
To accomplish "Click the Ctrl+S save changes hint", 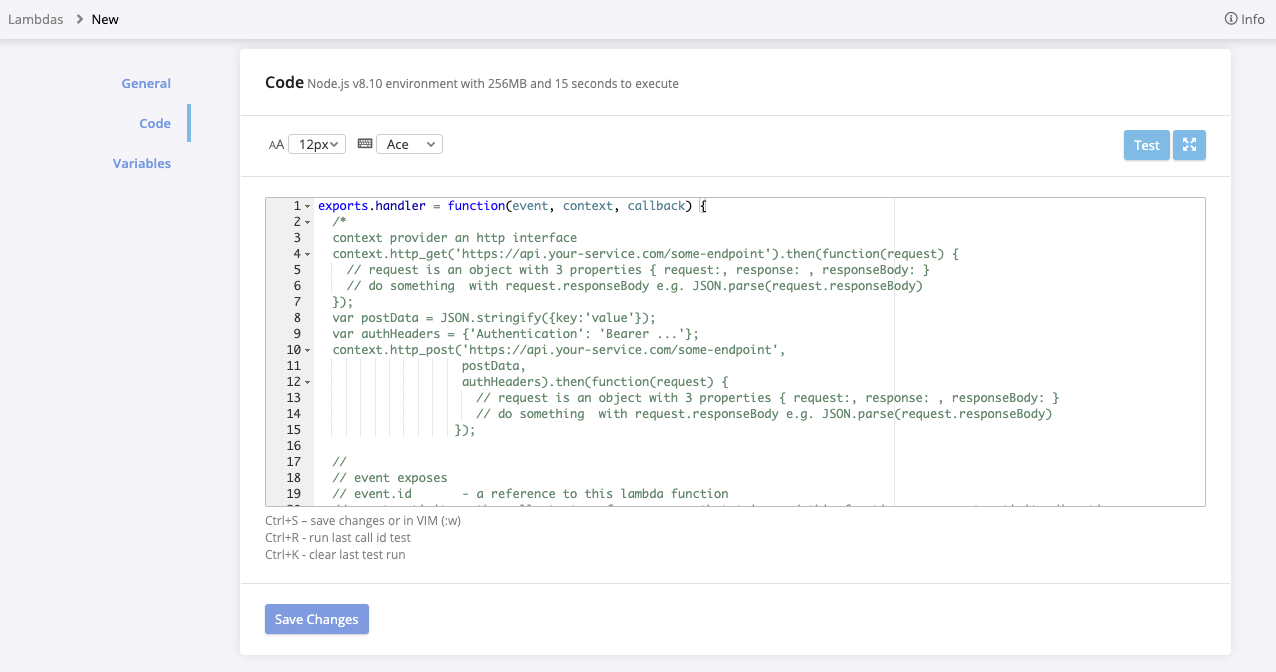I will point(363,520).
